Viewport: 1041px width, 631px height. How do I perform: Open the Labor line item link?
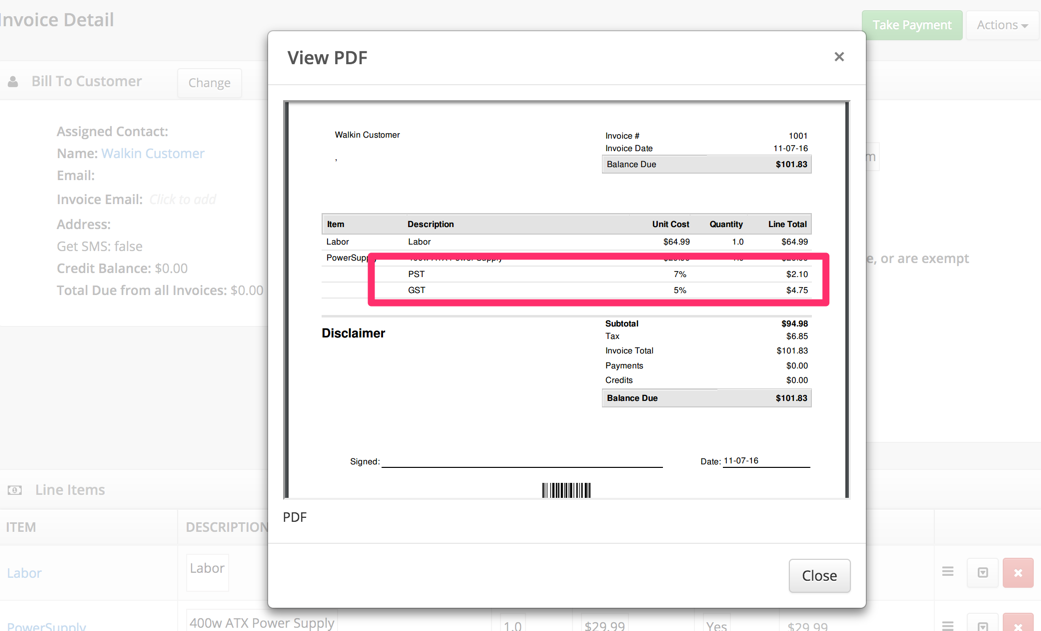coord(24,573)
